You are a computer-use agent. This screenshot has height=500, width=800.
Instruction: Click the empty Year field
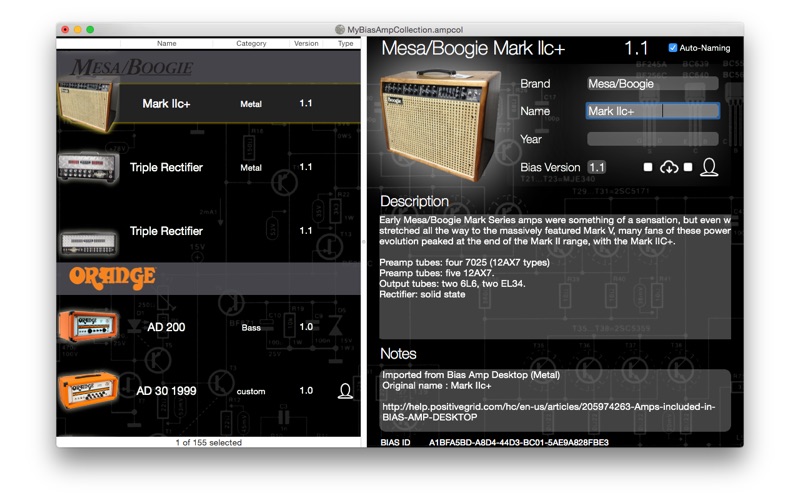[x=653, y=139]
